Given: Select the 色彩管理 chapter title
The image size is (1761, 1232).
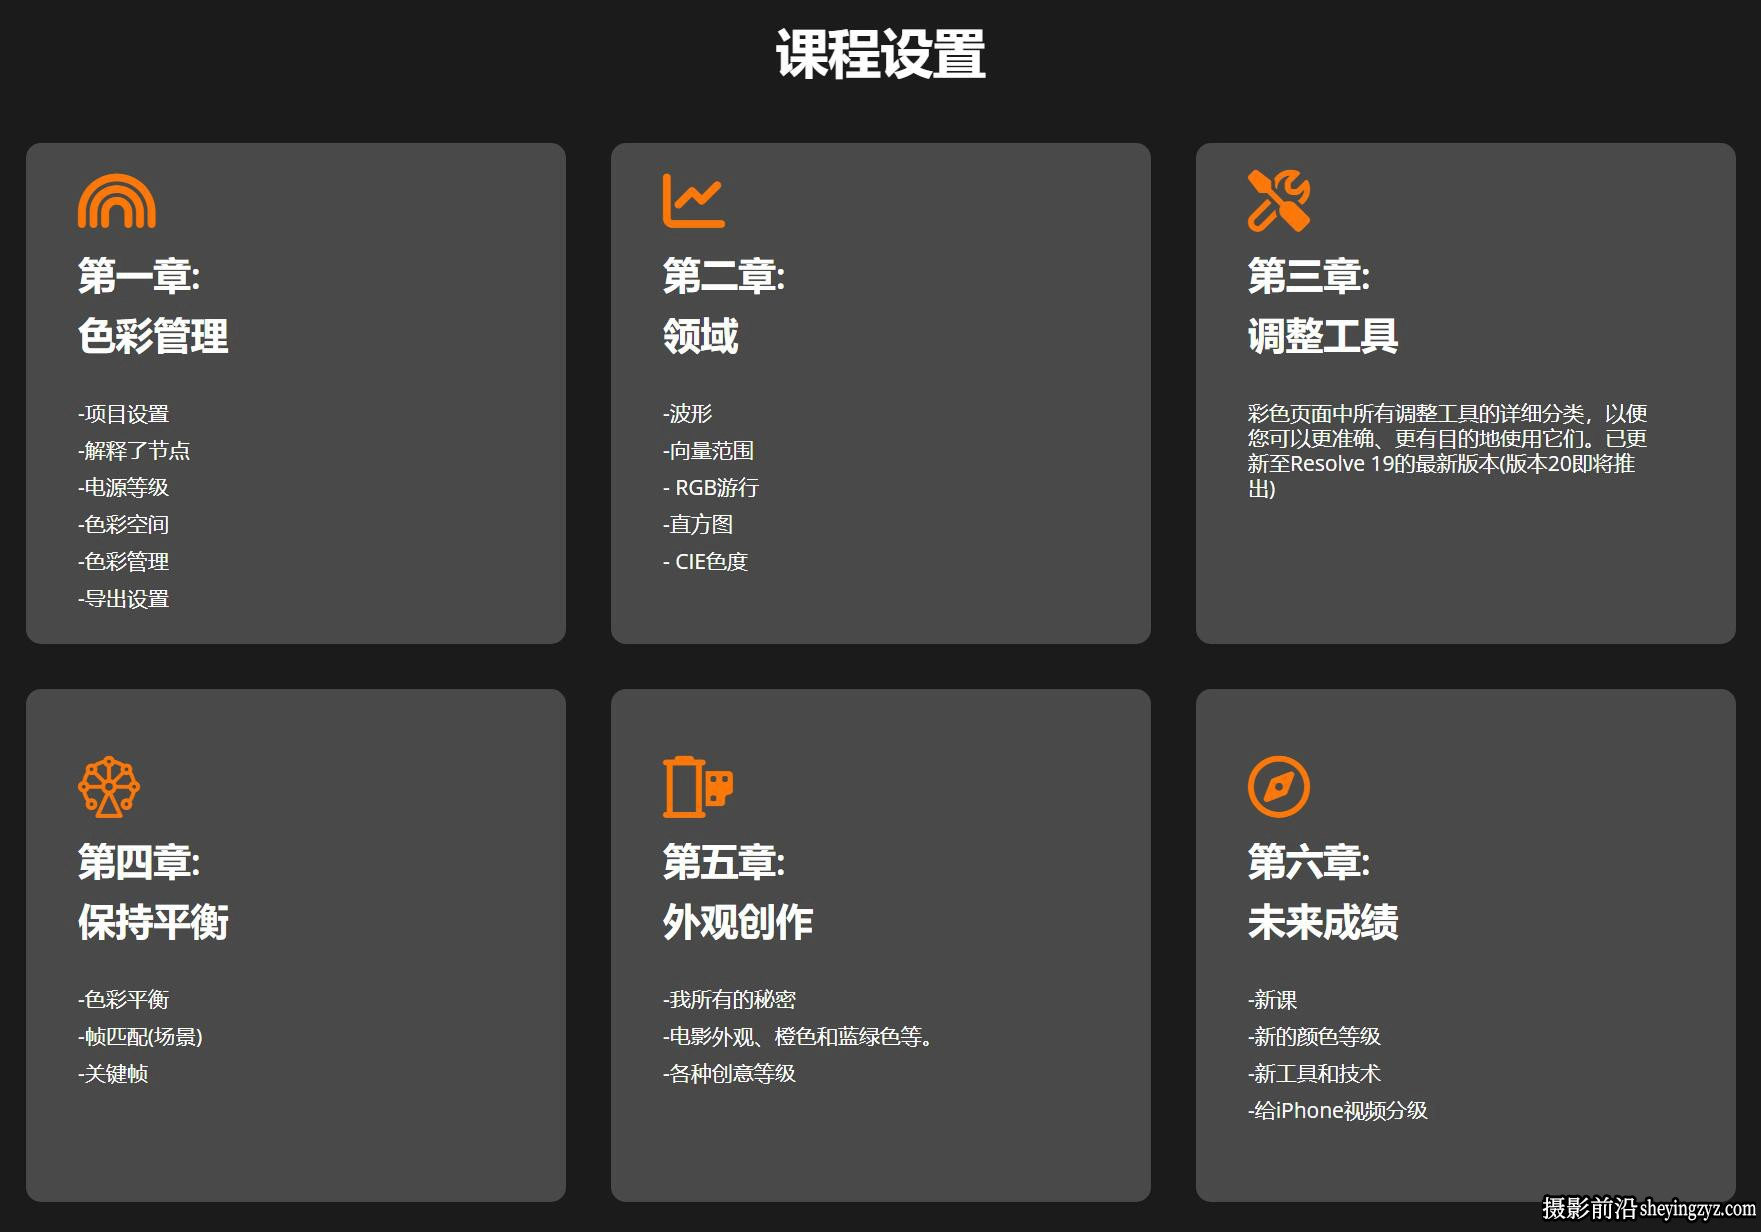Looking at the screenshot, I should [153, 336].
